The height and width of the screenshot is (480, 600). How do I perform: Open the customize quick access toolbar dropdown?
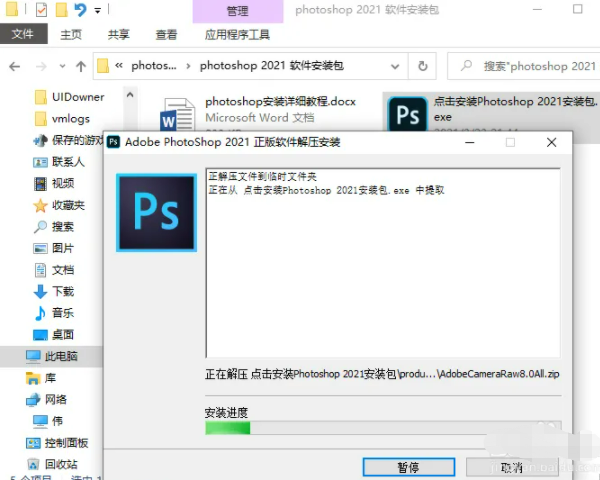point(98,10)
